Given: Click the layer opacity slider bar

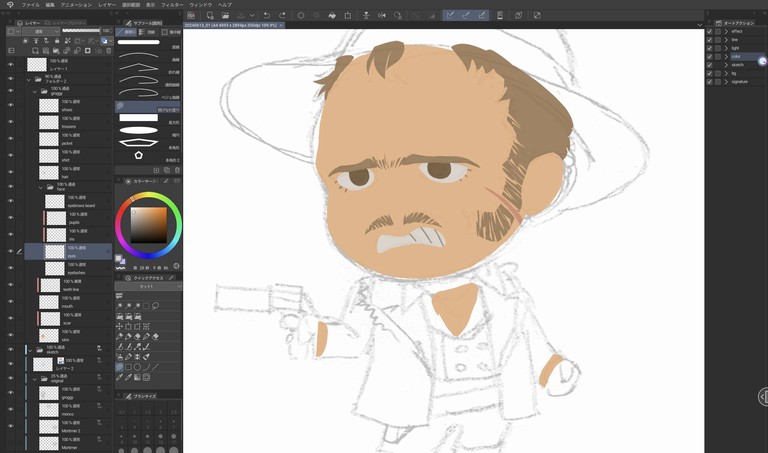Looking at the screenshot, I should coord(81,31).
